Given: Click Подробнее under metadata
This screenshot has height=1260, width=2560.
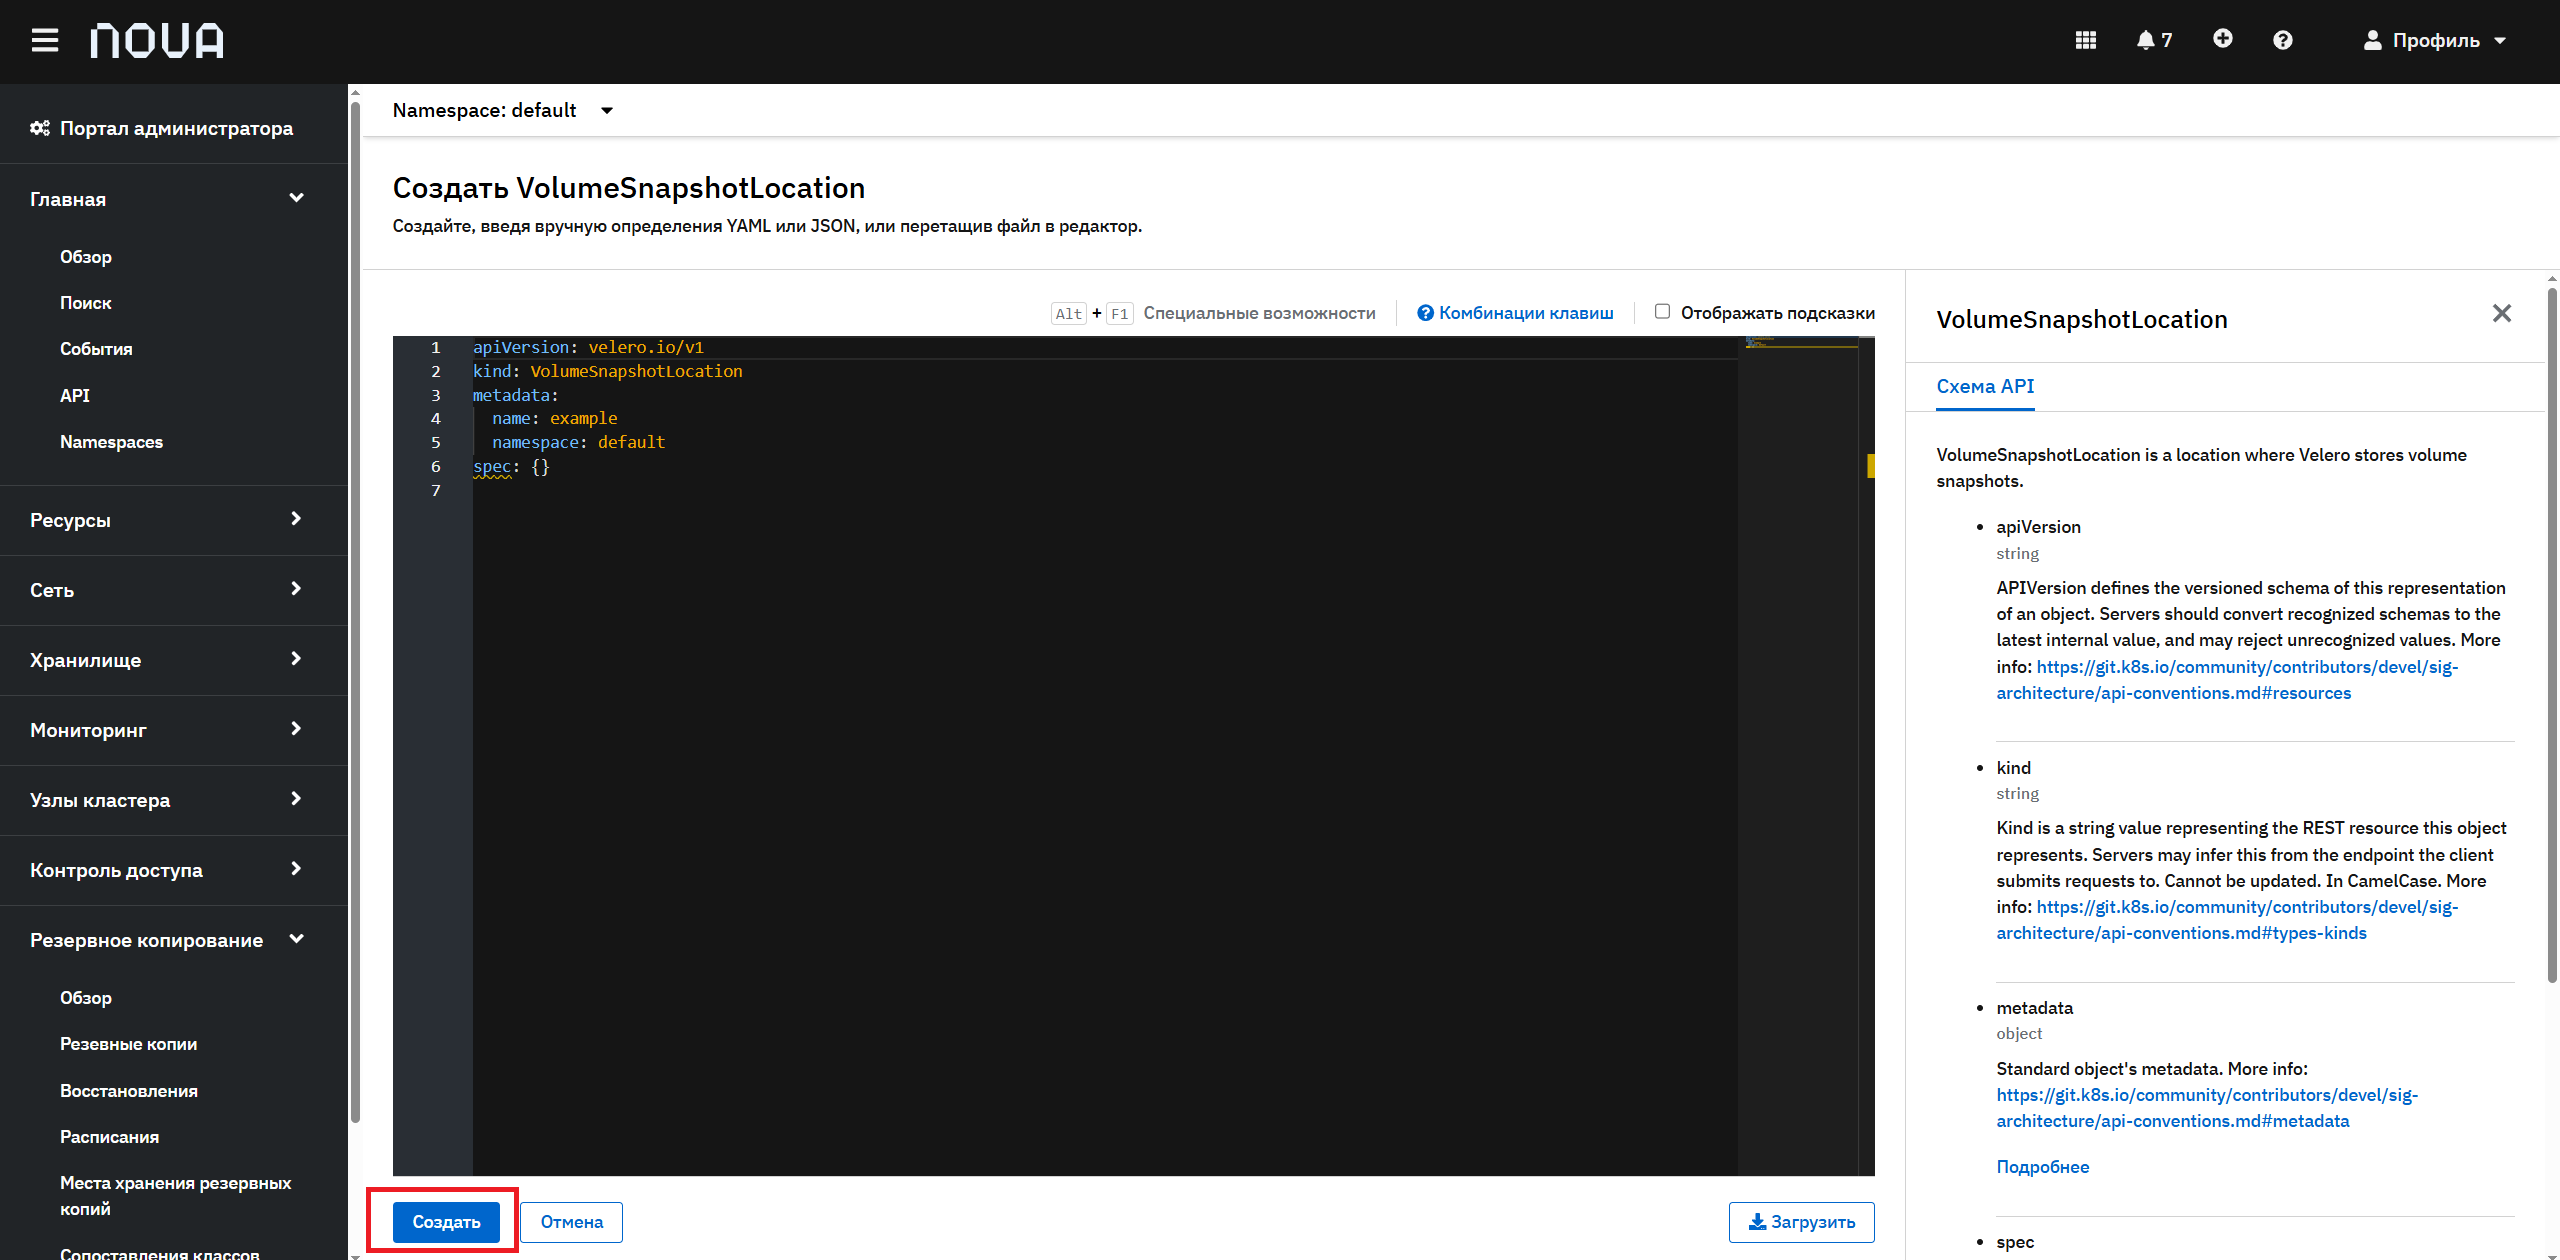Looking at the screenshot, I should (2042, 1167).
